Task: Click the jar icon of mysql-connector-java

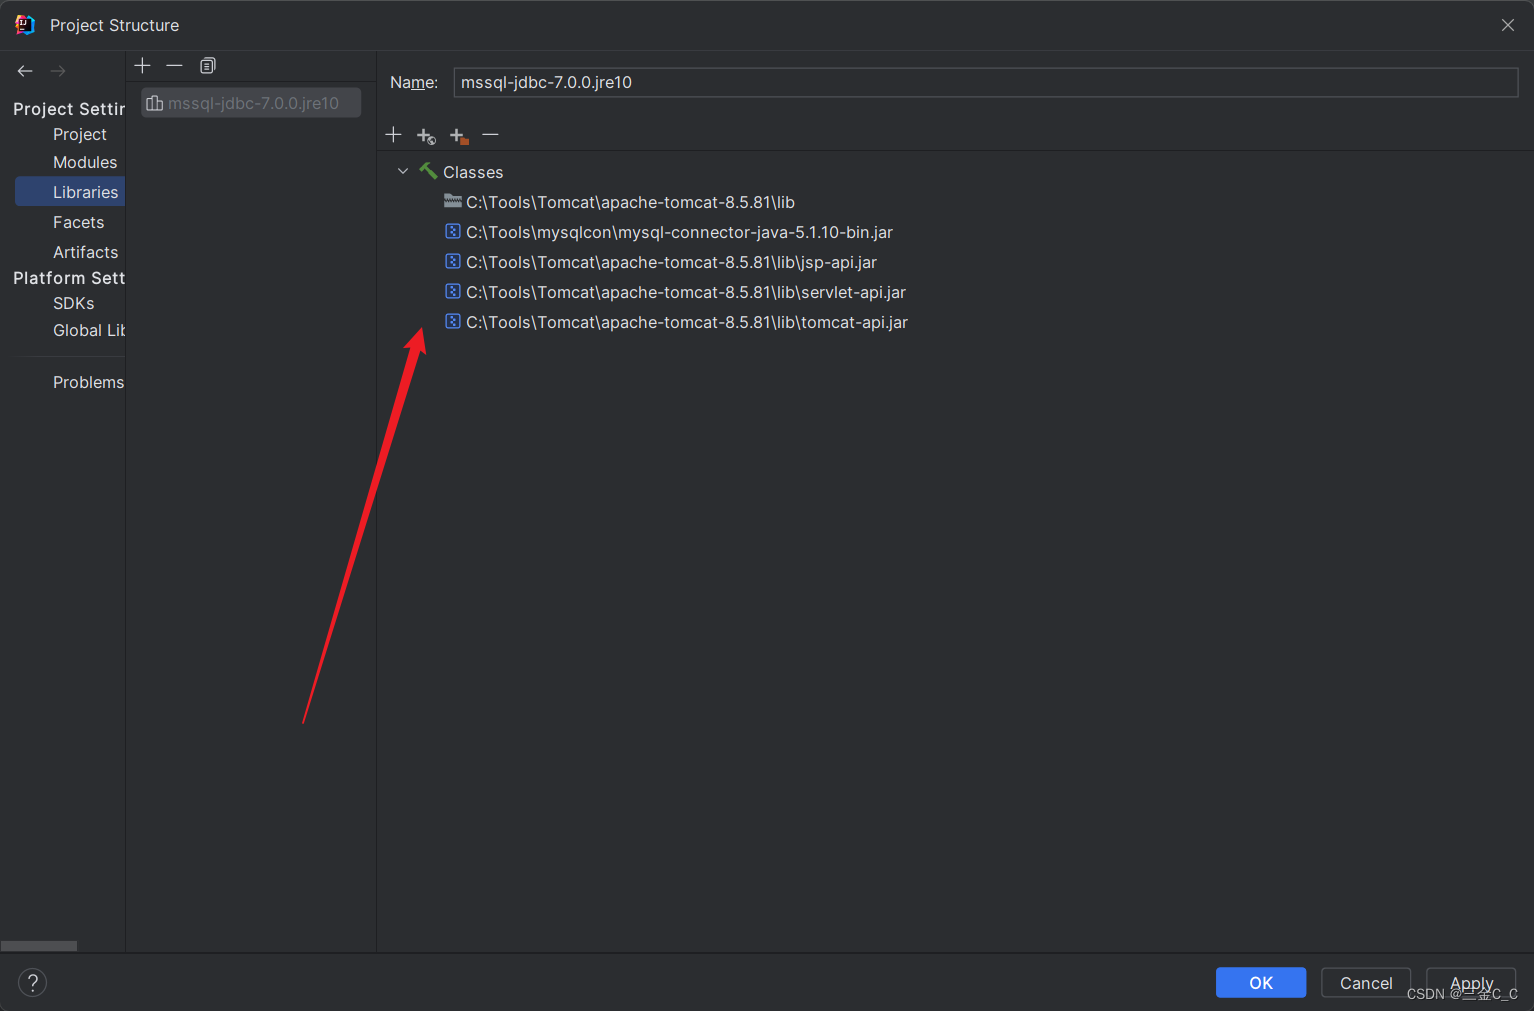Action: pyautogui.click(x=453, y=231)
